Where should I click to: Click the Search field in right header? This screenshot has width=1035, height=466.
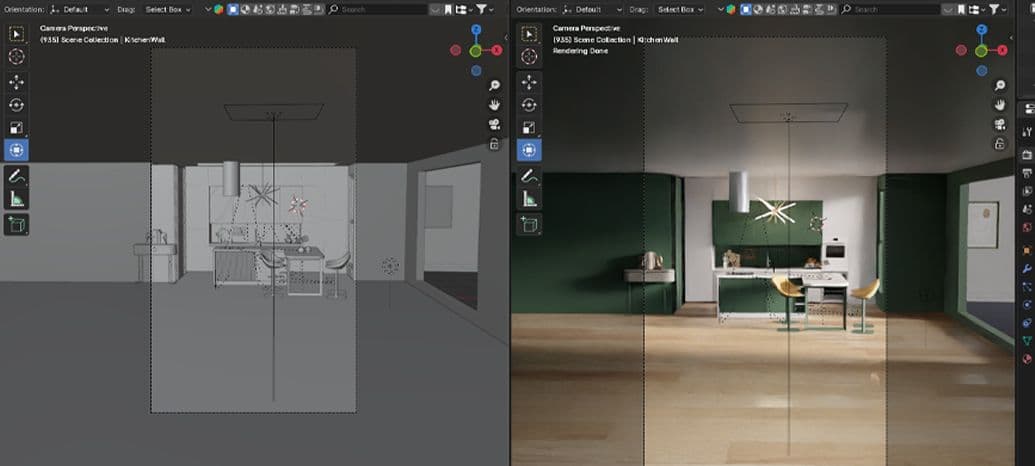click(890, 9)
